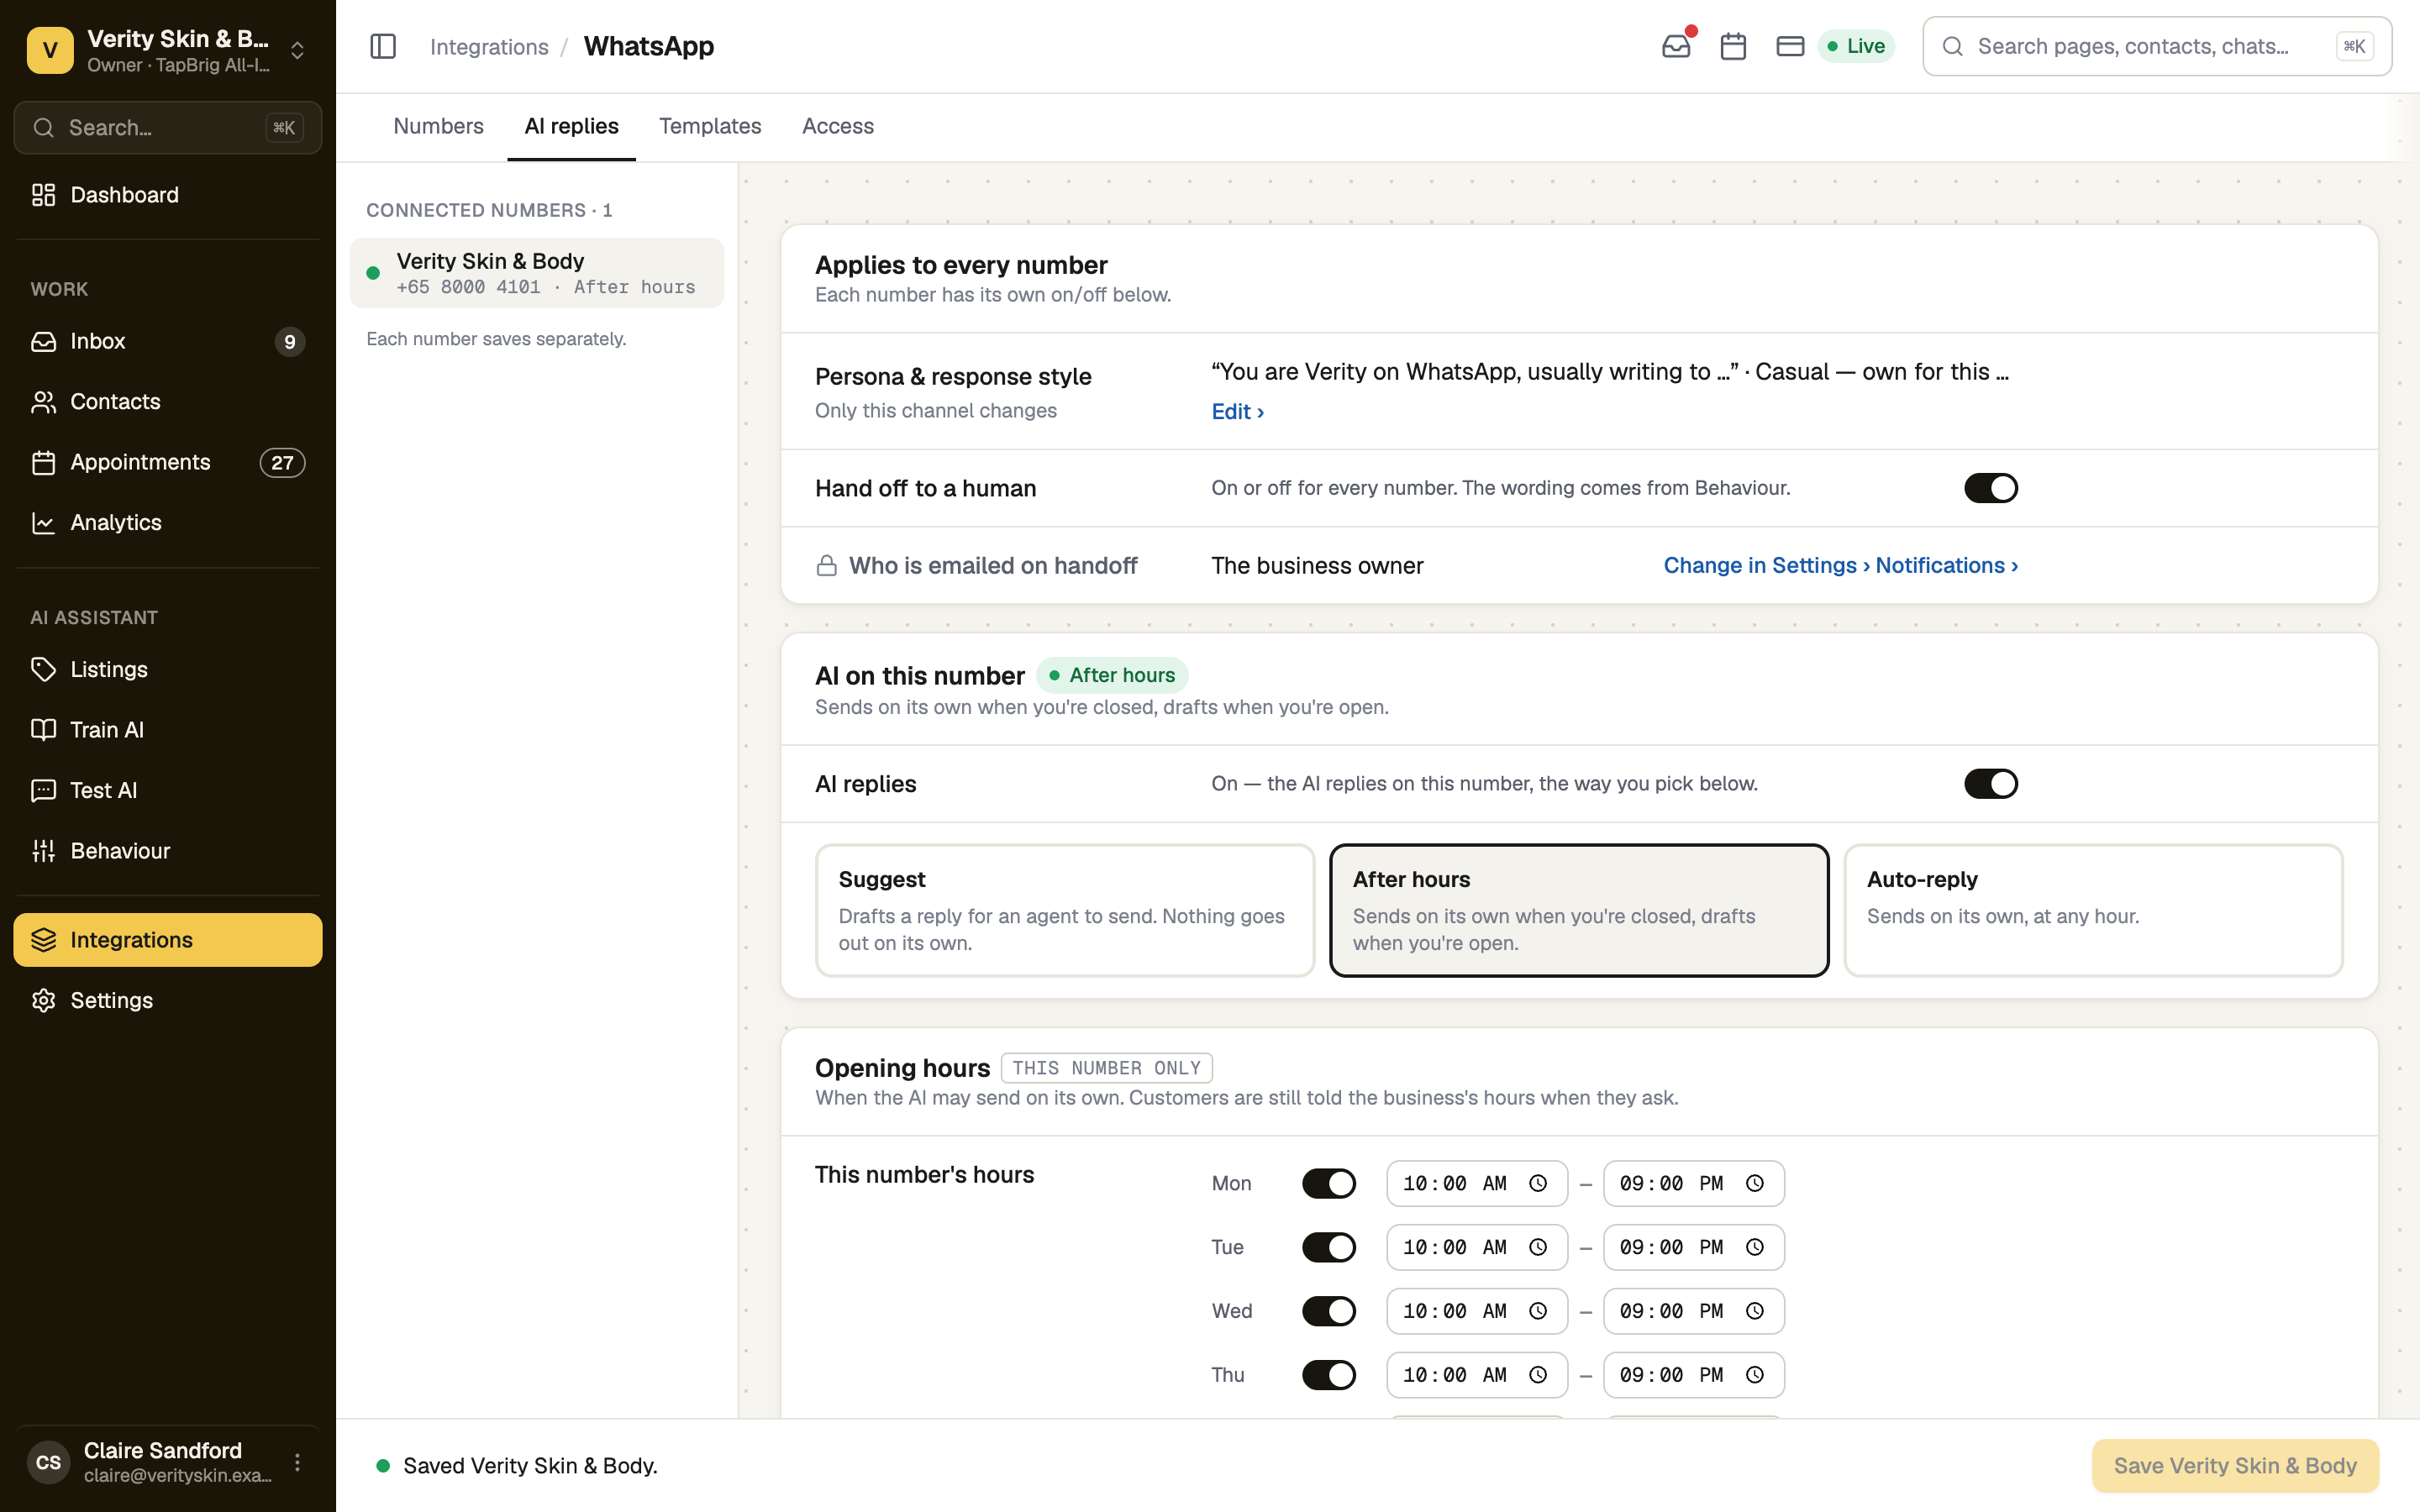The image size is (2420, 1512).
Task: Open Contacts in sidebar
Action: pyautogui.click(x=168, y=402)
